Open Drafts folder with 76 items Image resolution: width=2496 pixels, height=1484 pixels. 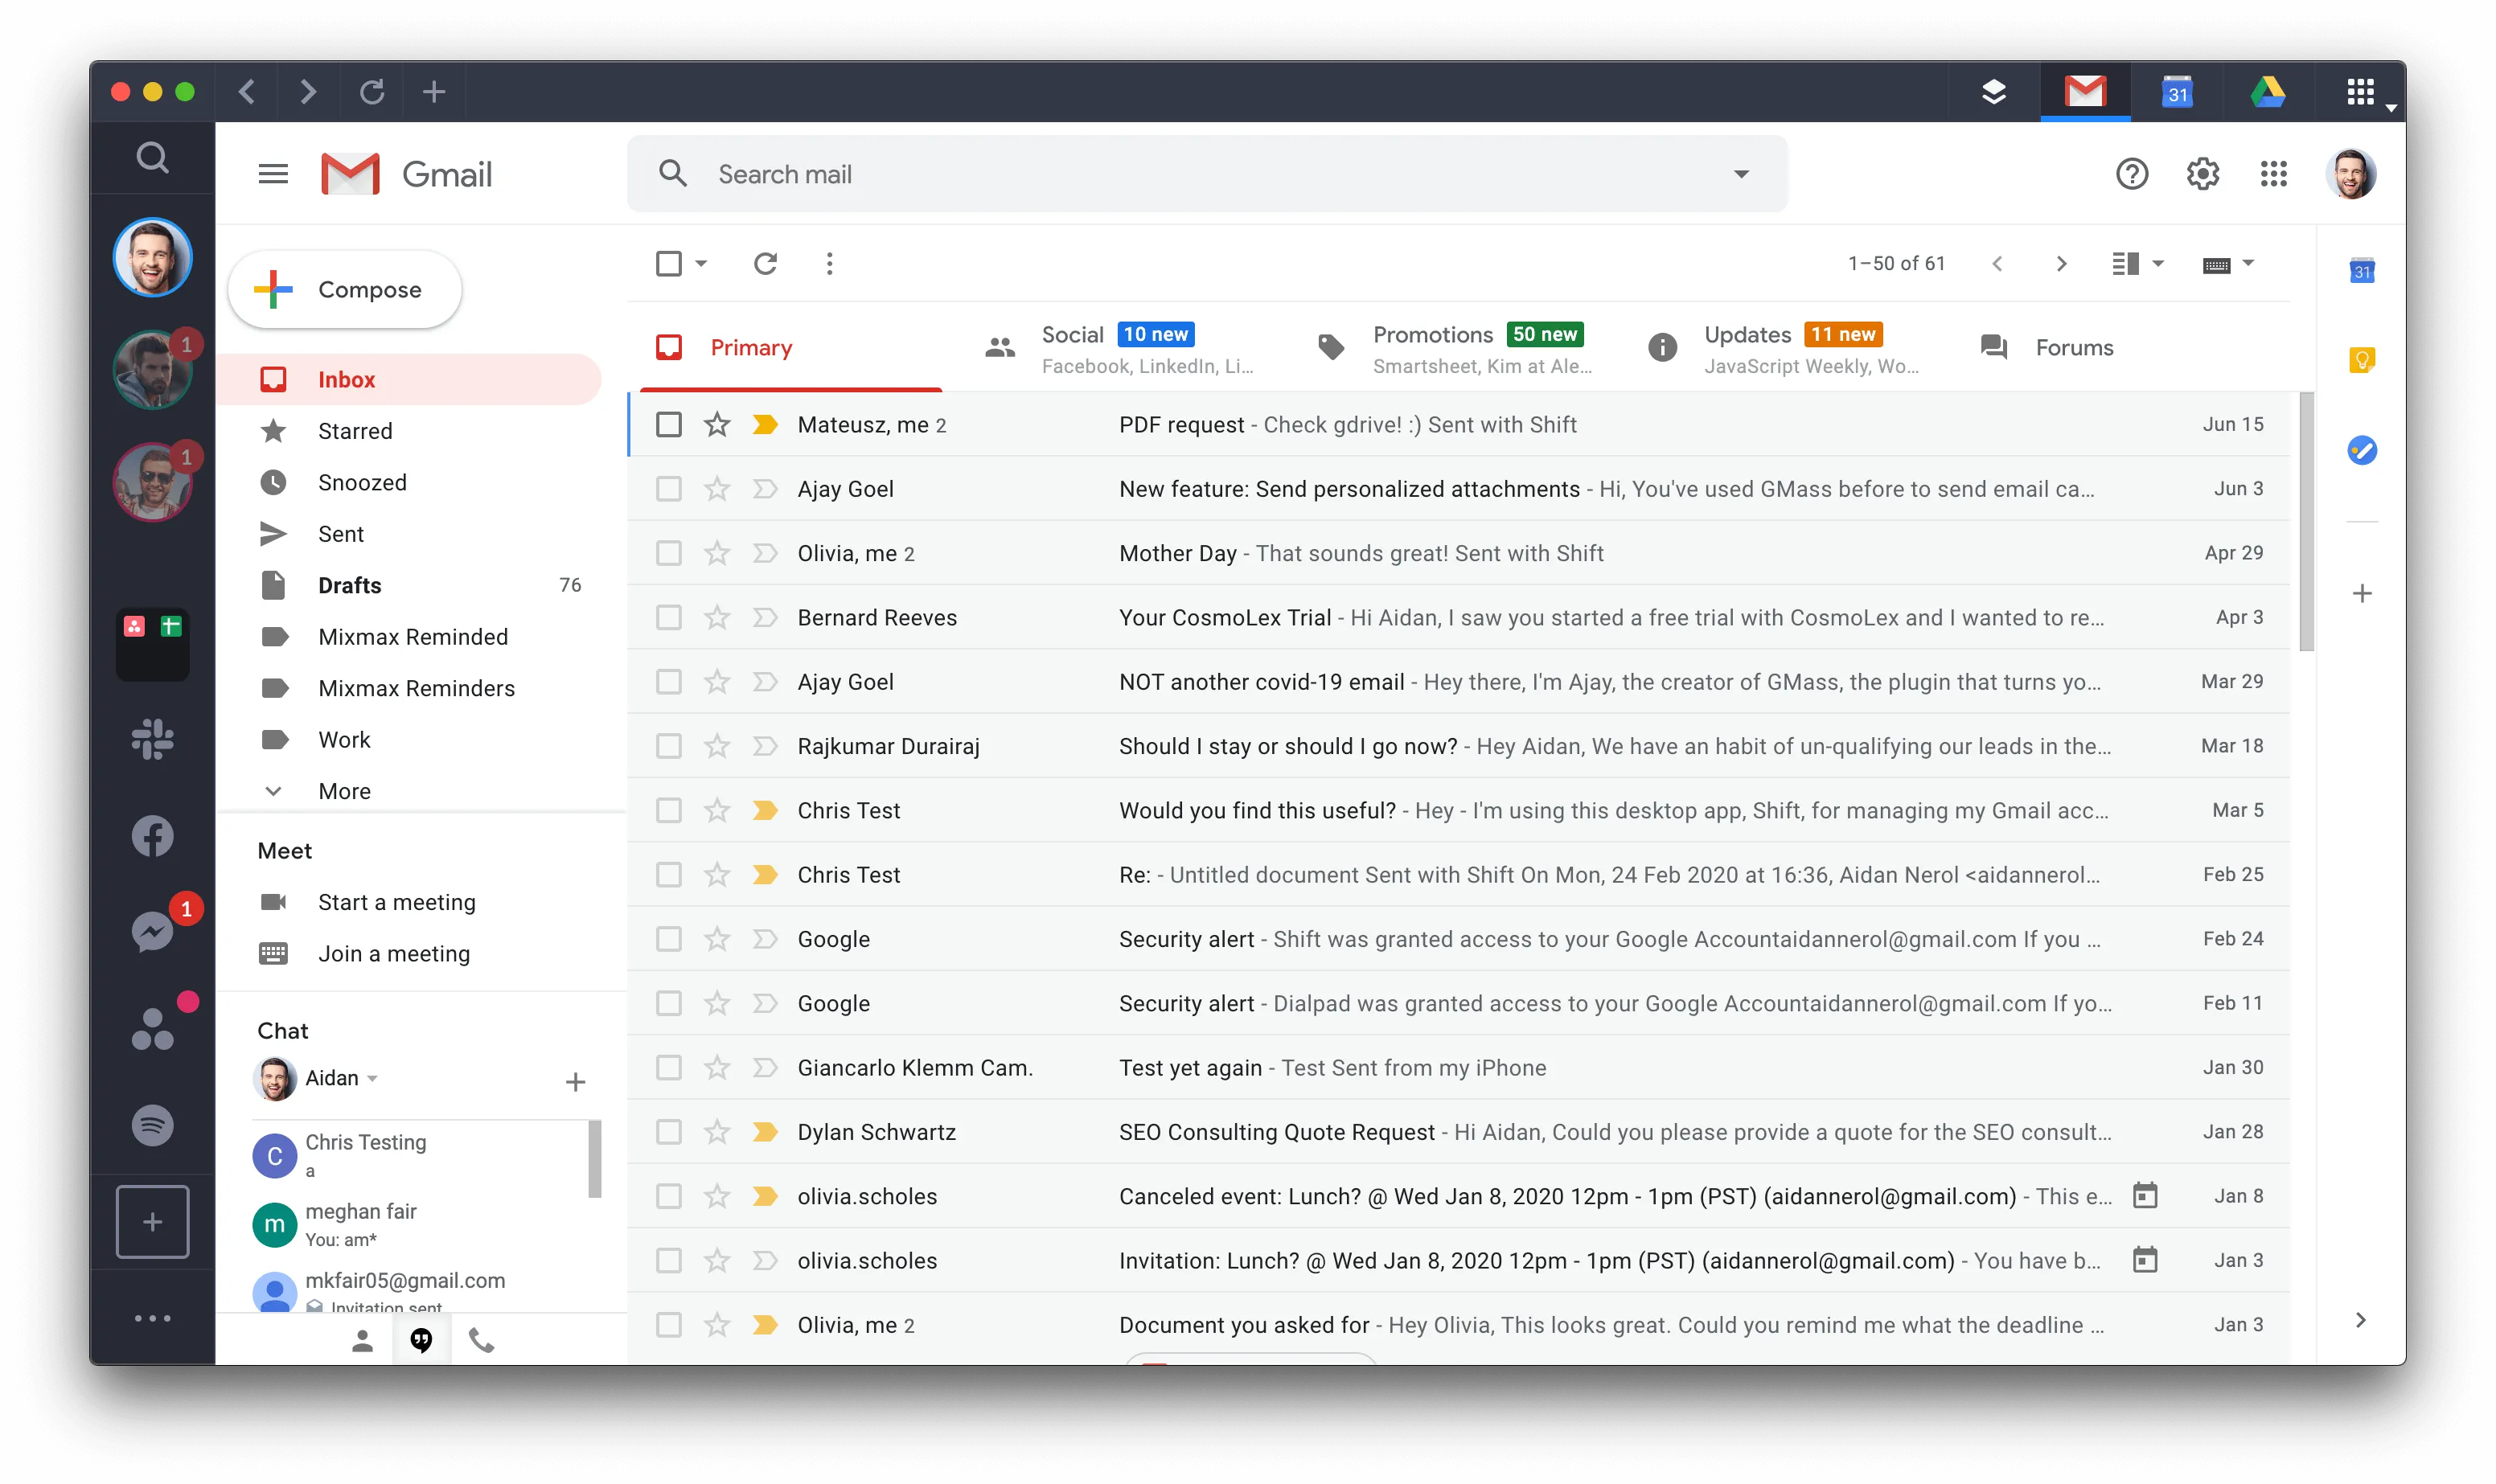click(350, 584)
